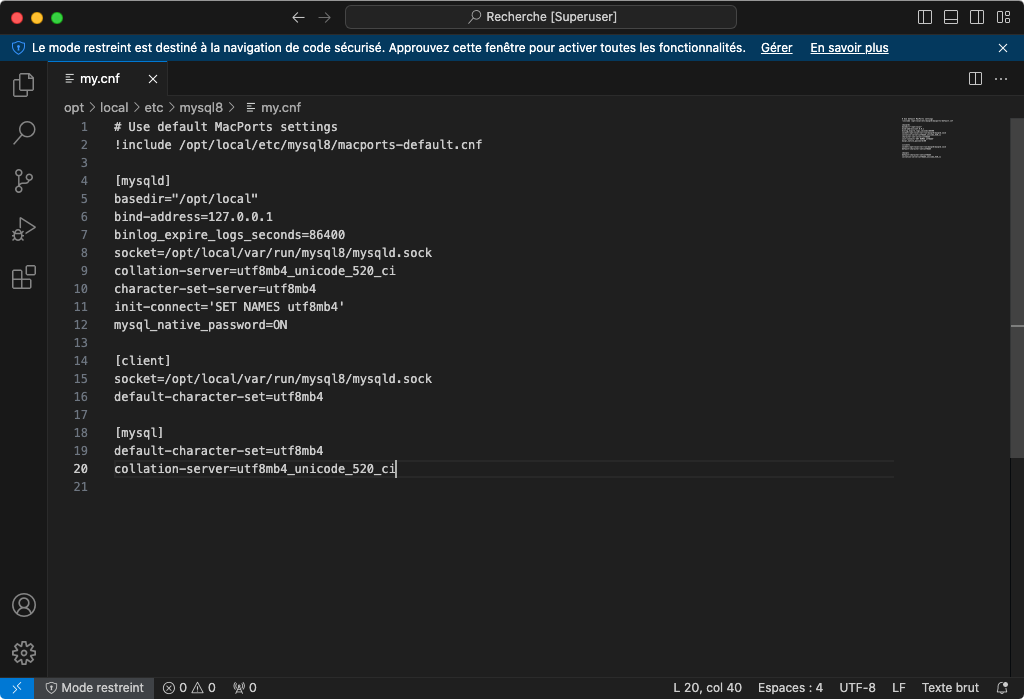
Task: Open the Source Control view
Action: coord(24,181)
